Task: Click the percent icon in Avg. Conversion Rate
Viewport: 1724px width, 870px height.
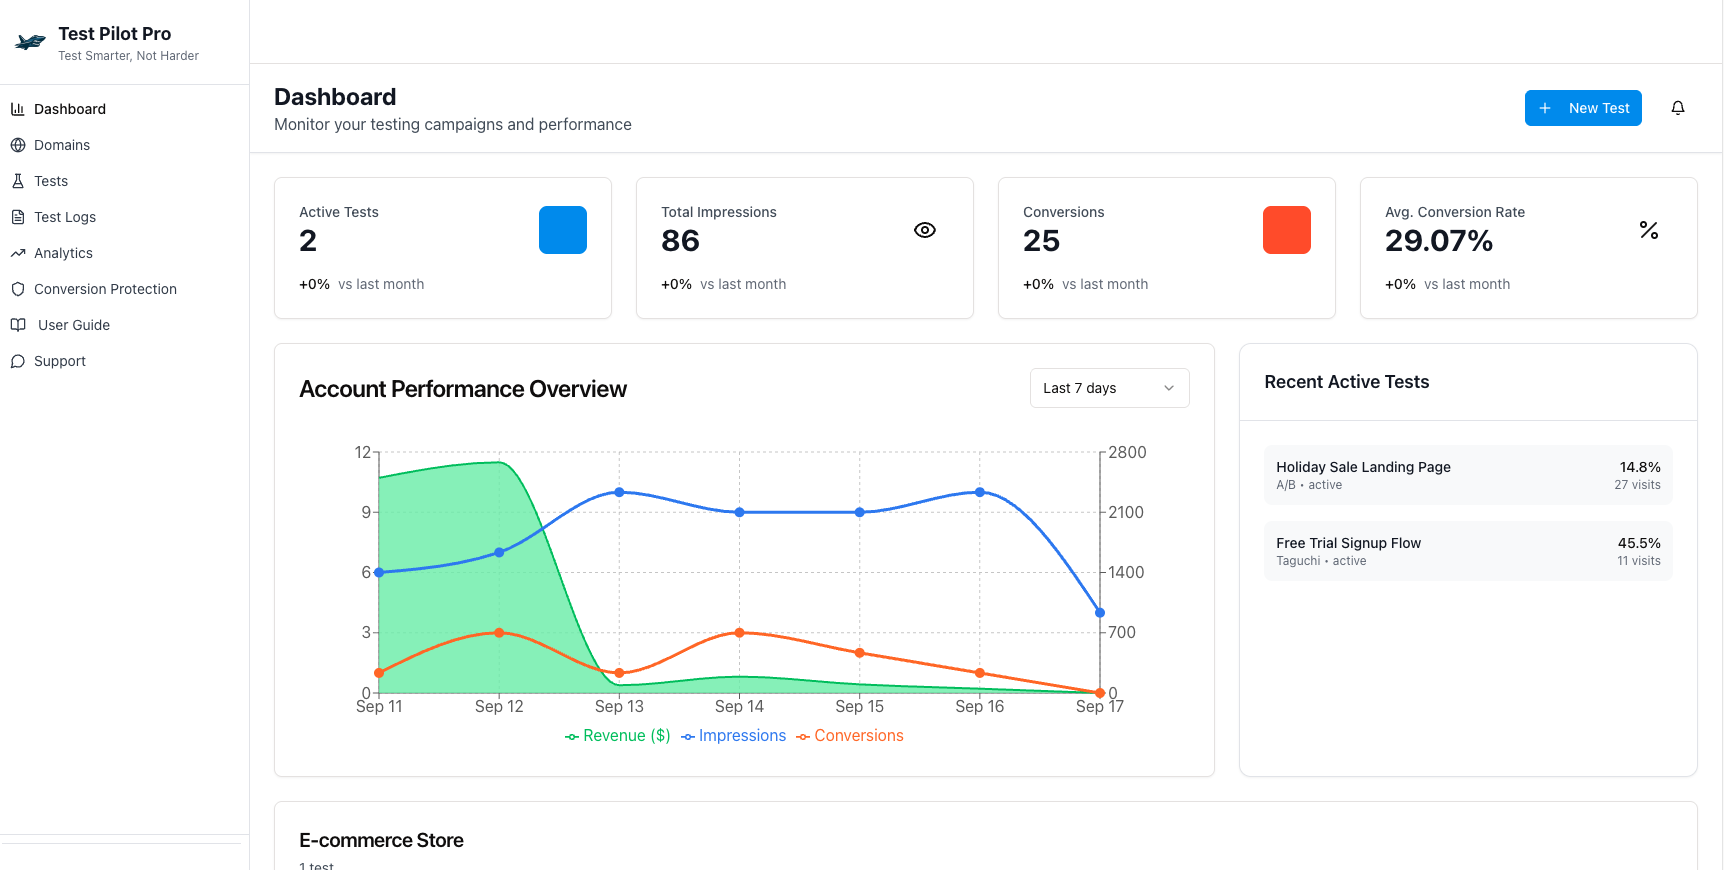Action: point(1649,230)
